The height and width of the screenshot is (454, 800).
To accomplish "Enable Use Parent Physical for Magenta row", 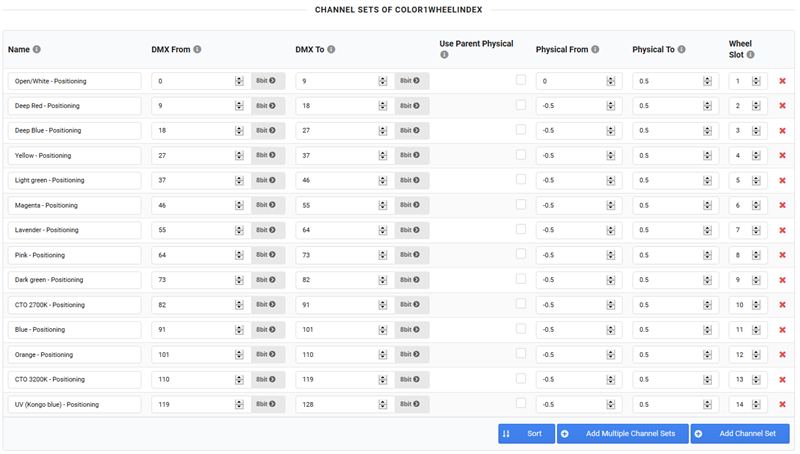I will click(520, 204).
